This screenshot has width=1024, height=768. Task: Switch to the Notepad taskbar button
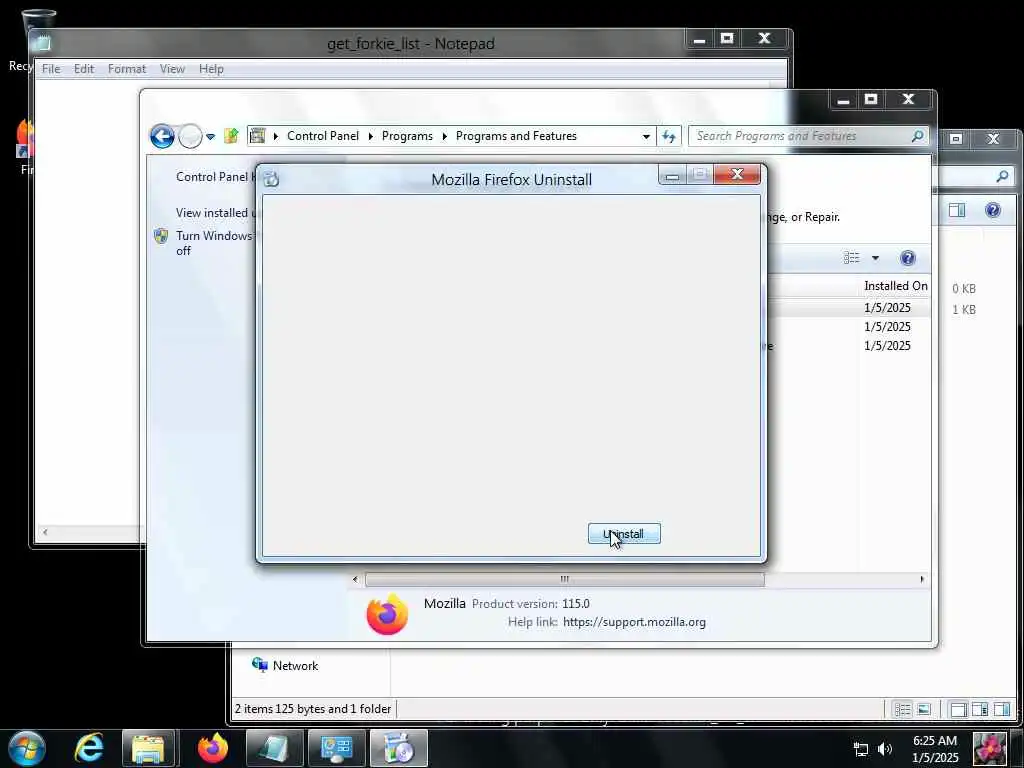(274, 748)
